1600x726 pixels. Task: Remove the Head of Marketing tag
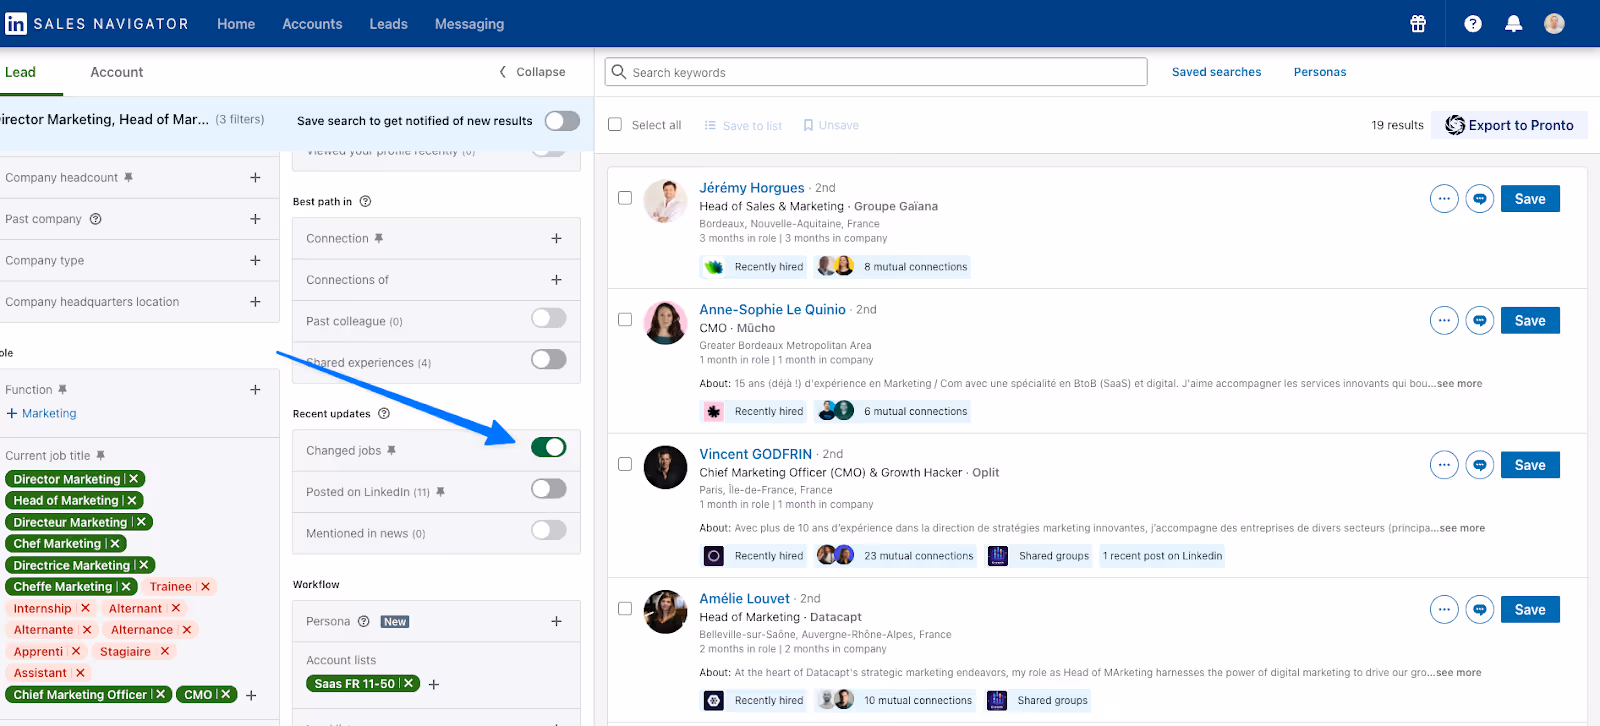132,500
